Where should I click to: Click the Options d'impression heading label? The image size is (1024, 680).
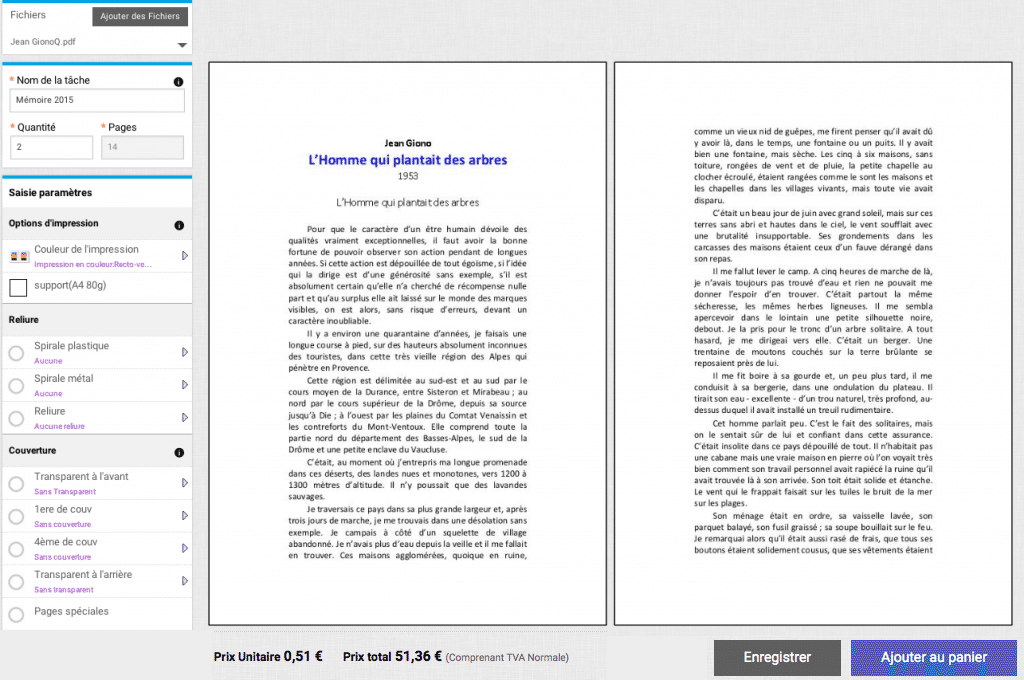tap(54, 223)
